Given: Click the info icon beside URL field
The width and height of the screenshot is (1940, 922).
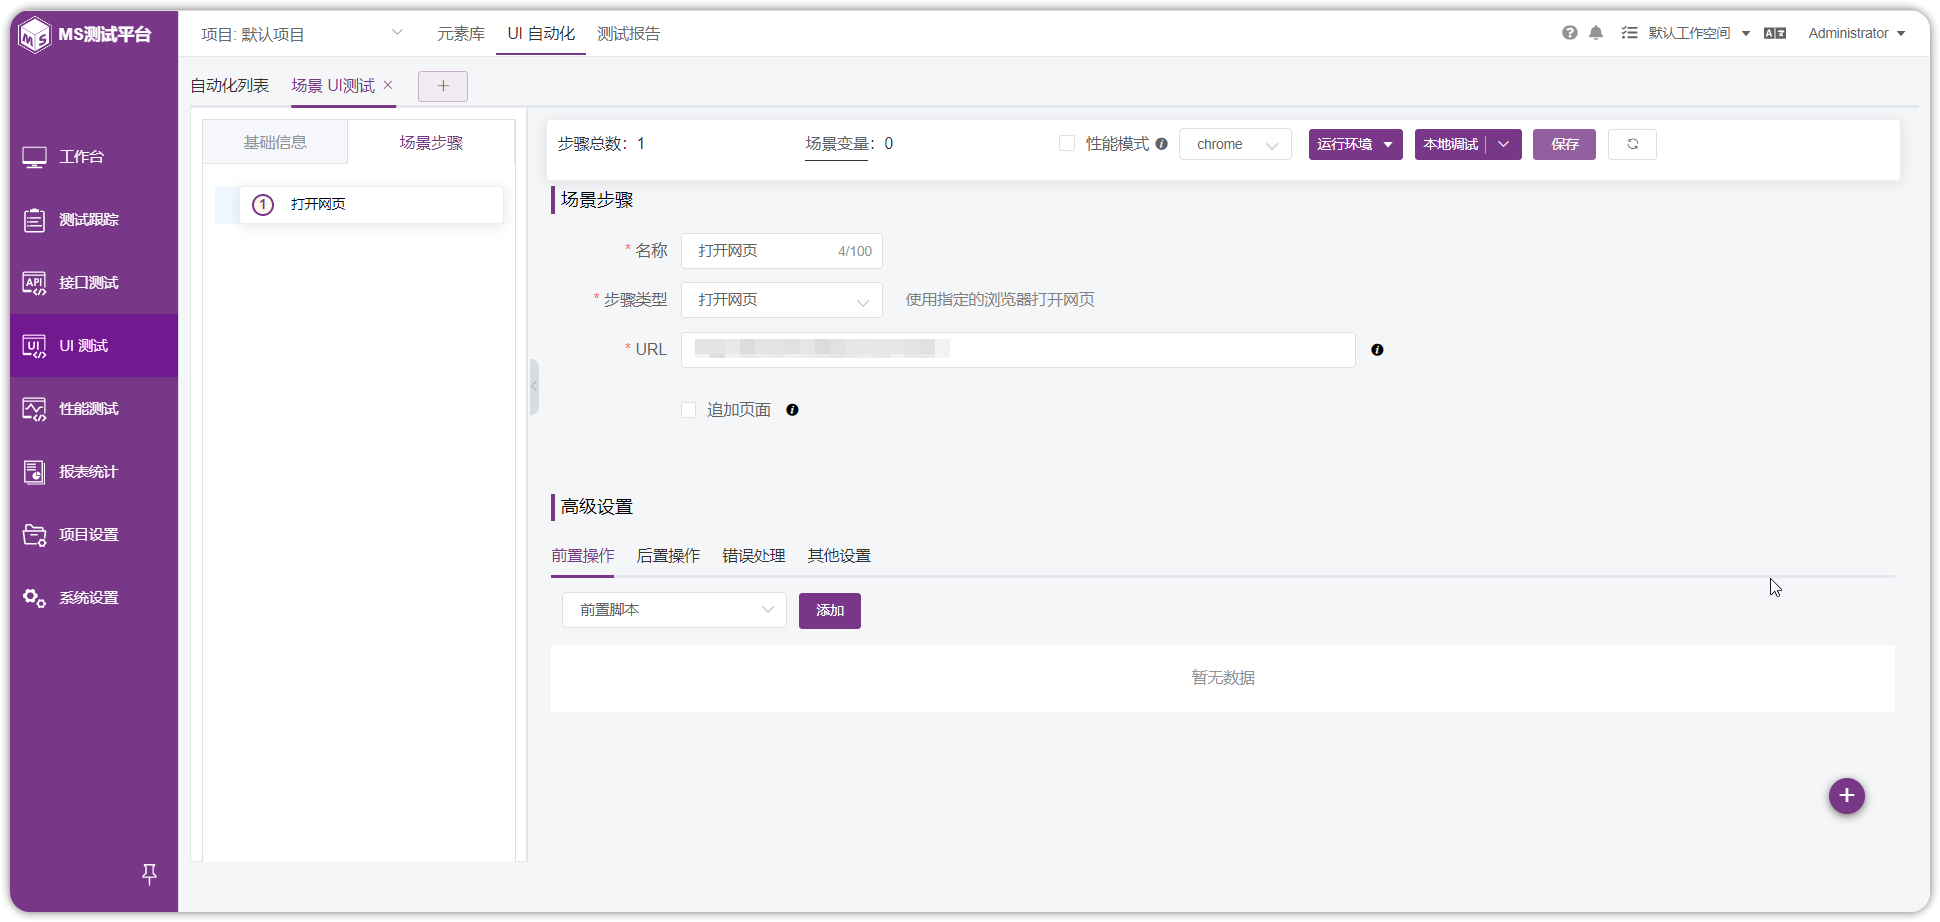Looking at the screenshot, I should click(x=1377, y=350).
